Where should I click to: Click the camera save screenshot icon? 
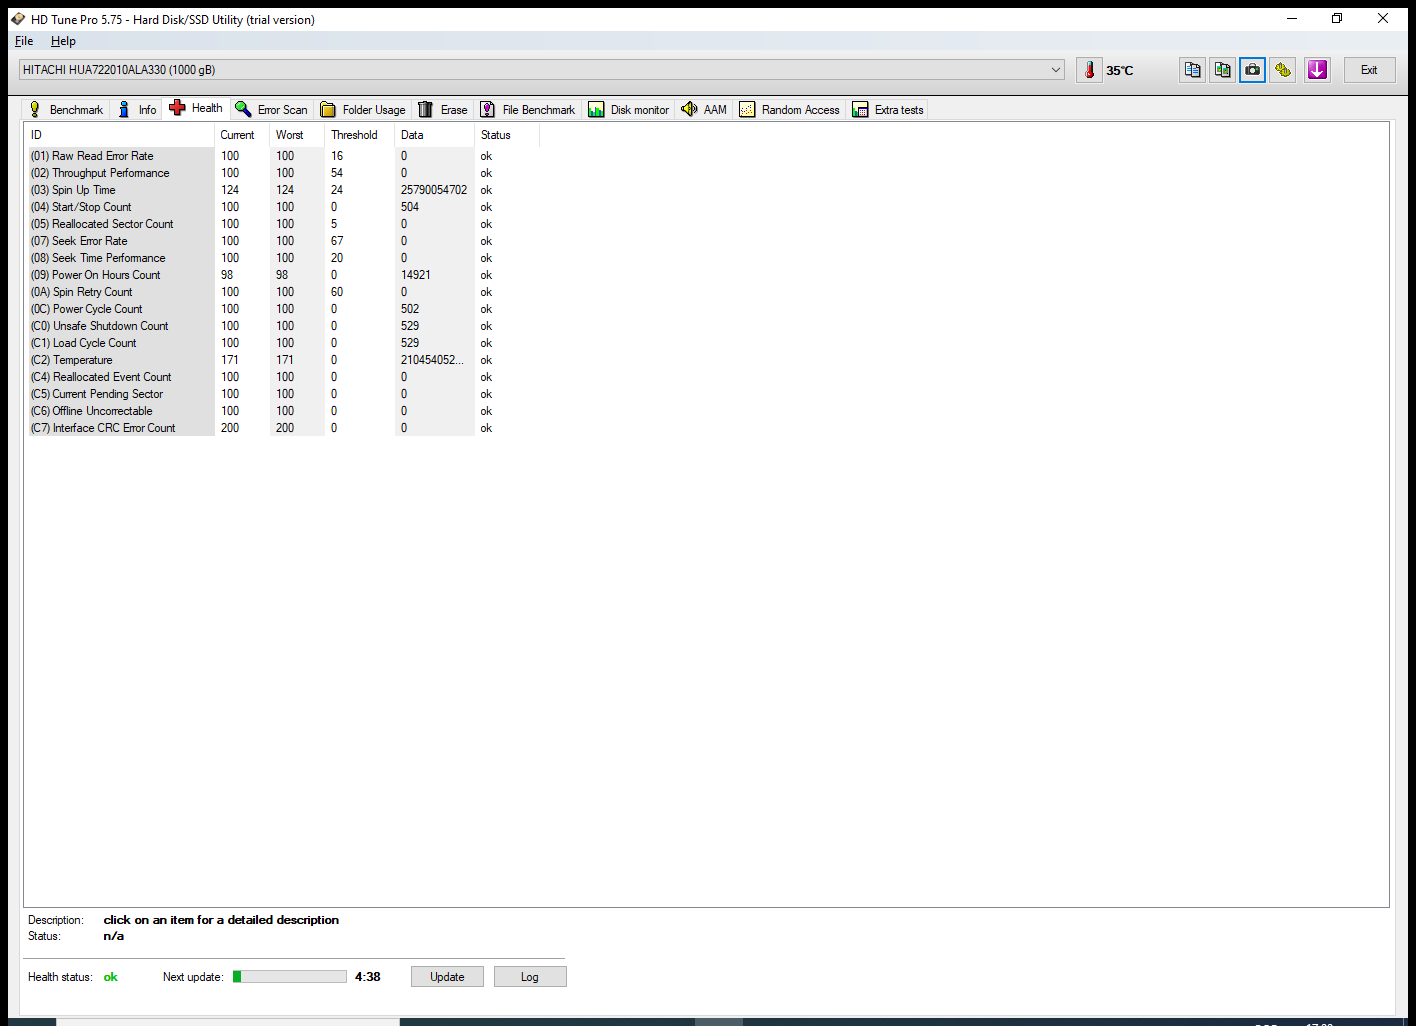point(1252,70)
